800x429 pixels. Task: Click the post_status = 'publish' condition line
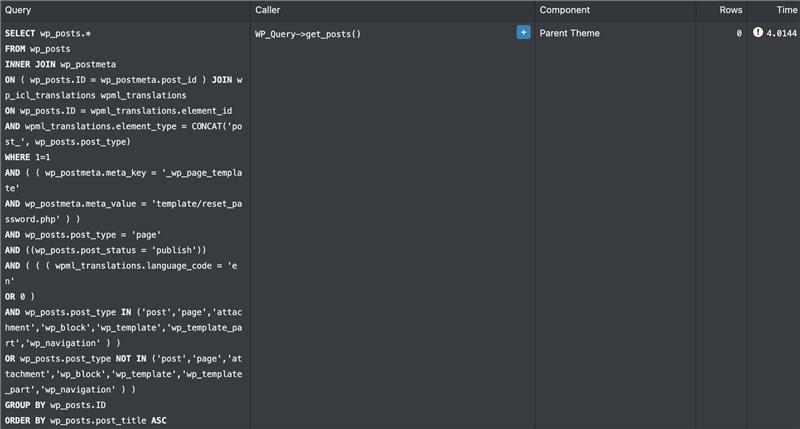pyautogui.click(x=105, y=250)
